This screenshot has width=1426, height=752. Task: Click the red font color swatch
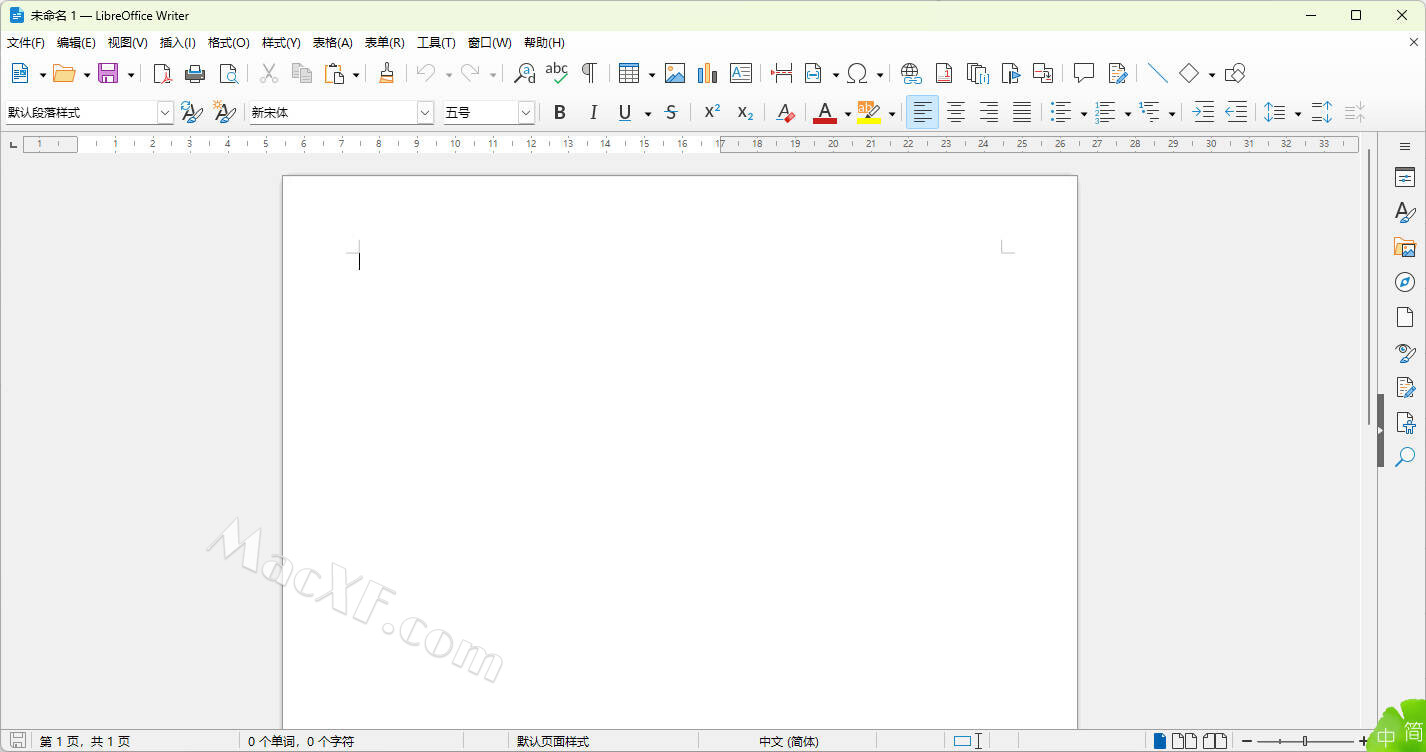(825, 113)
